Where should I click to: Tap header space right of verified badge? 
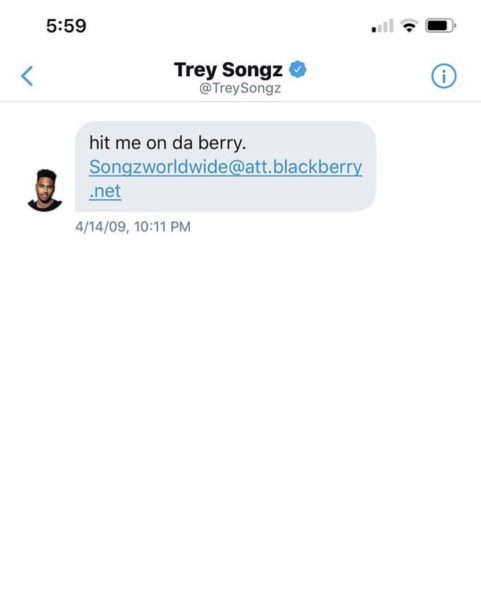point(367,76)
